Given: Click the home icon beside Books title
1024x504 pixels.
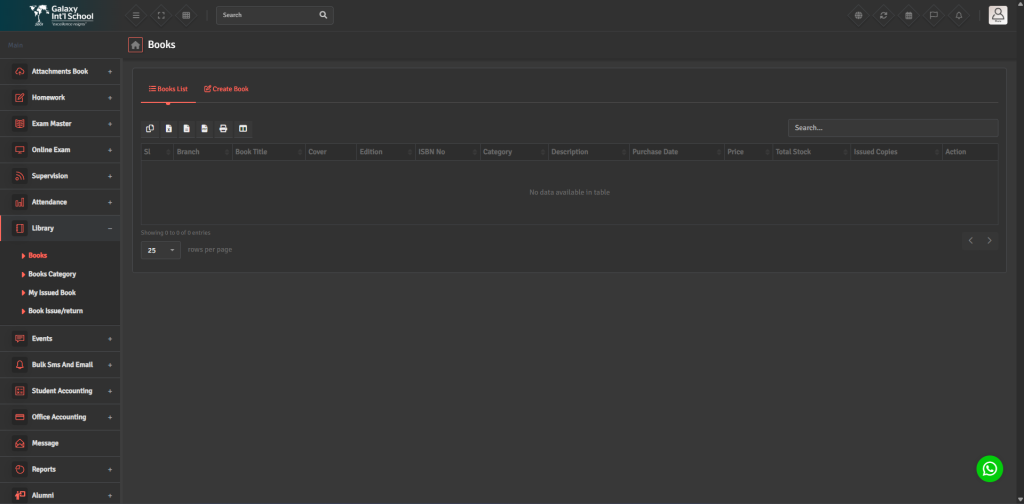Looking at the screenshot, I should 135,45.
